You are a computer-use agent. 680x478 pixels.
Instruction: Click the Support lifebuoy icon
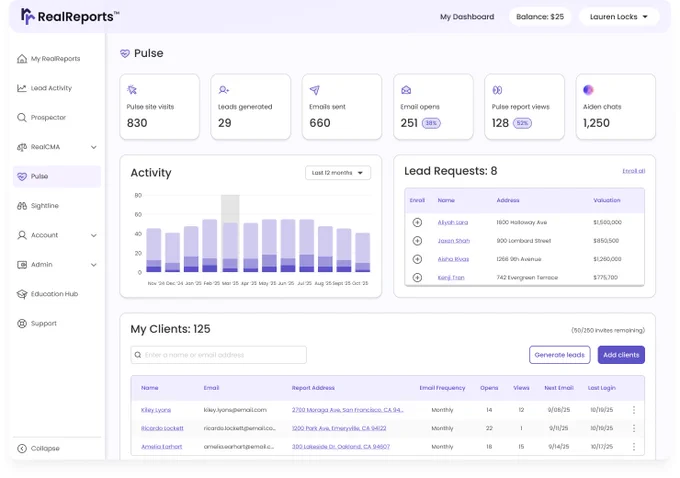click(x=22, y=324)
